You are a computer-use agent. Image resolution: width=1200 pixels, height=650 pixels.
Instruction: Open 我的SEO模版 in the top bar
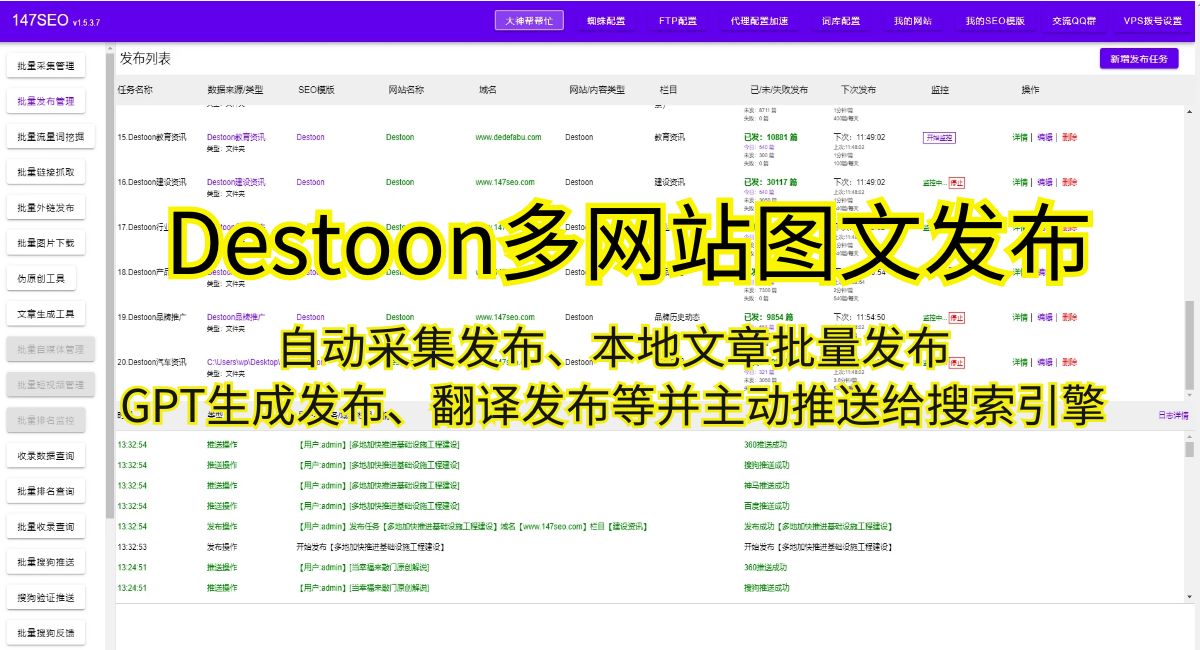pos(995,20)
